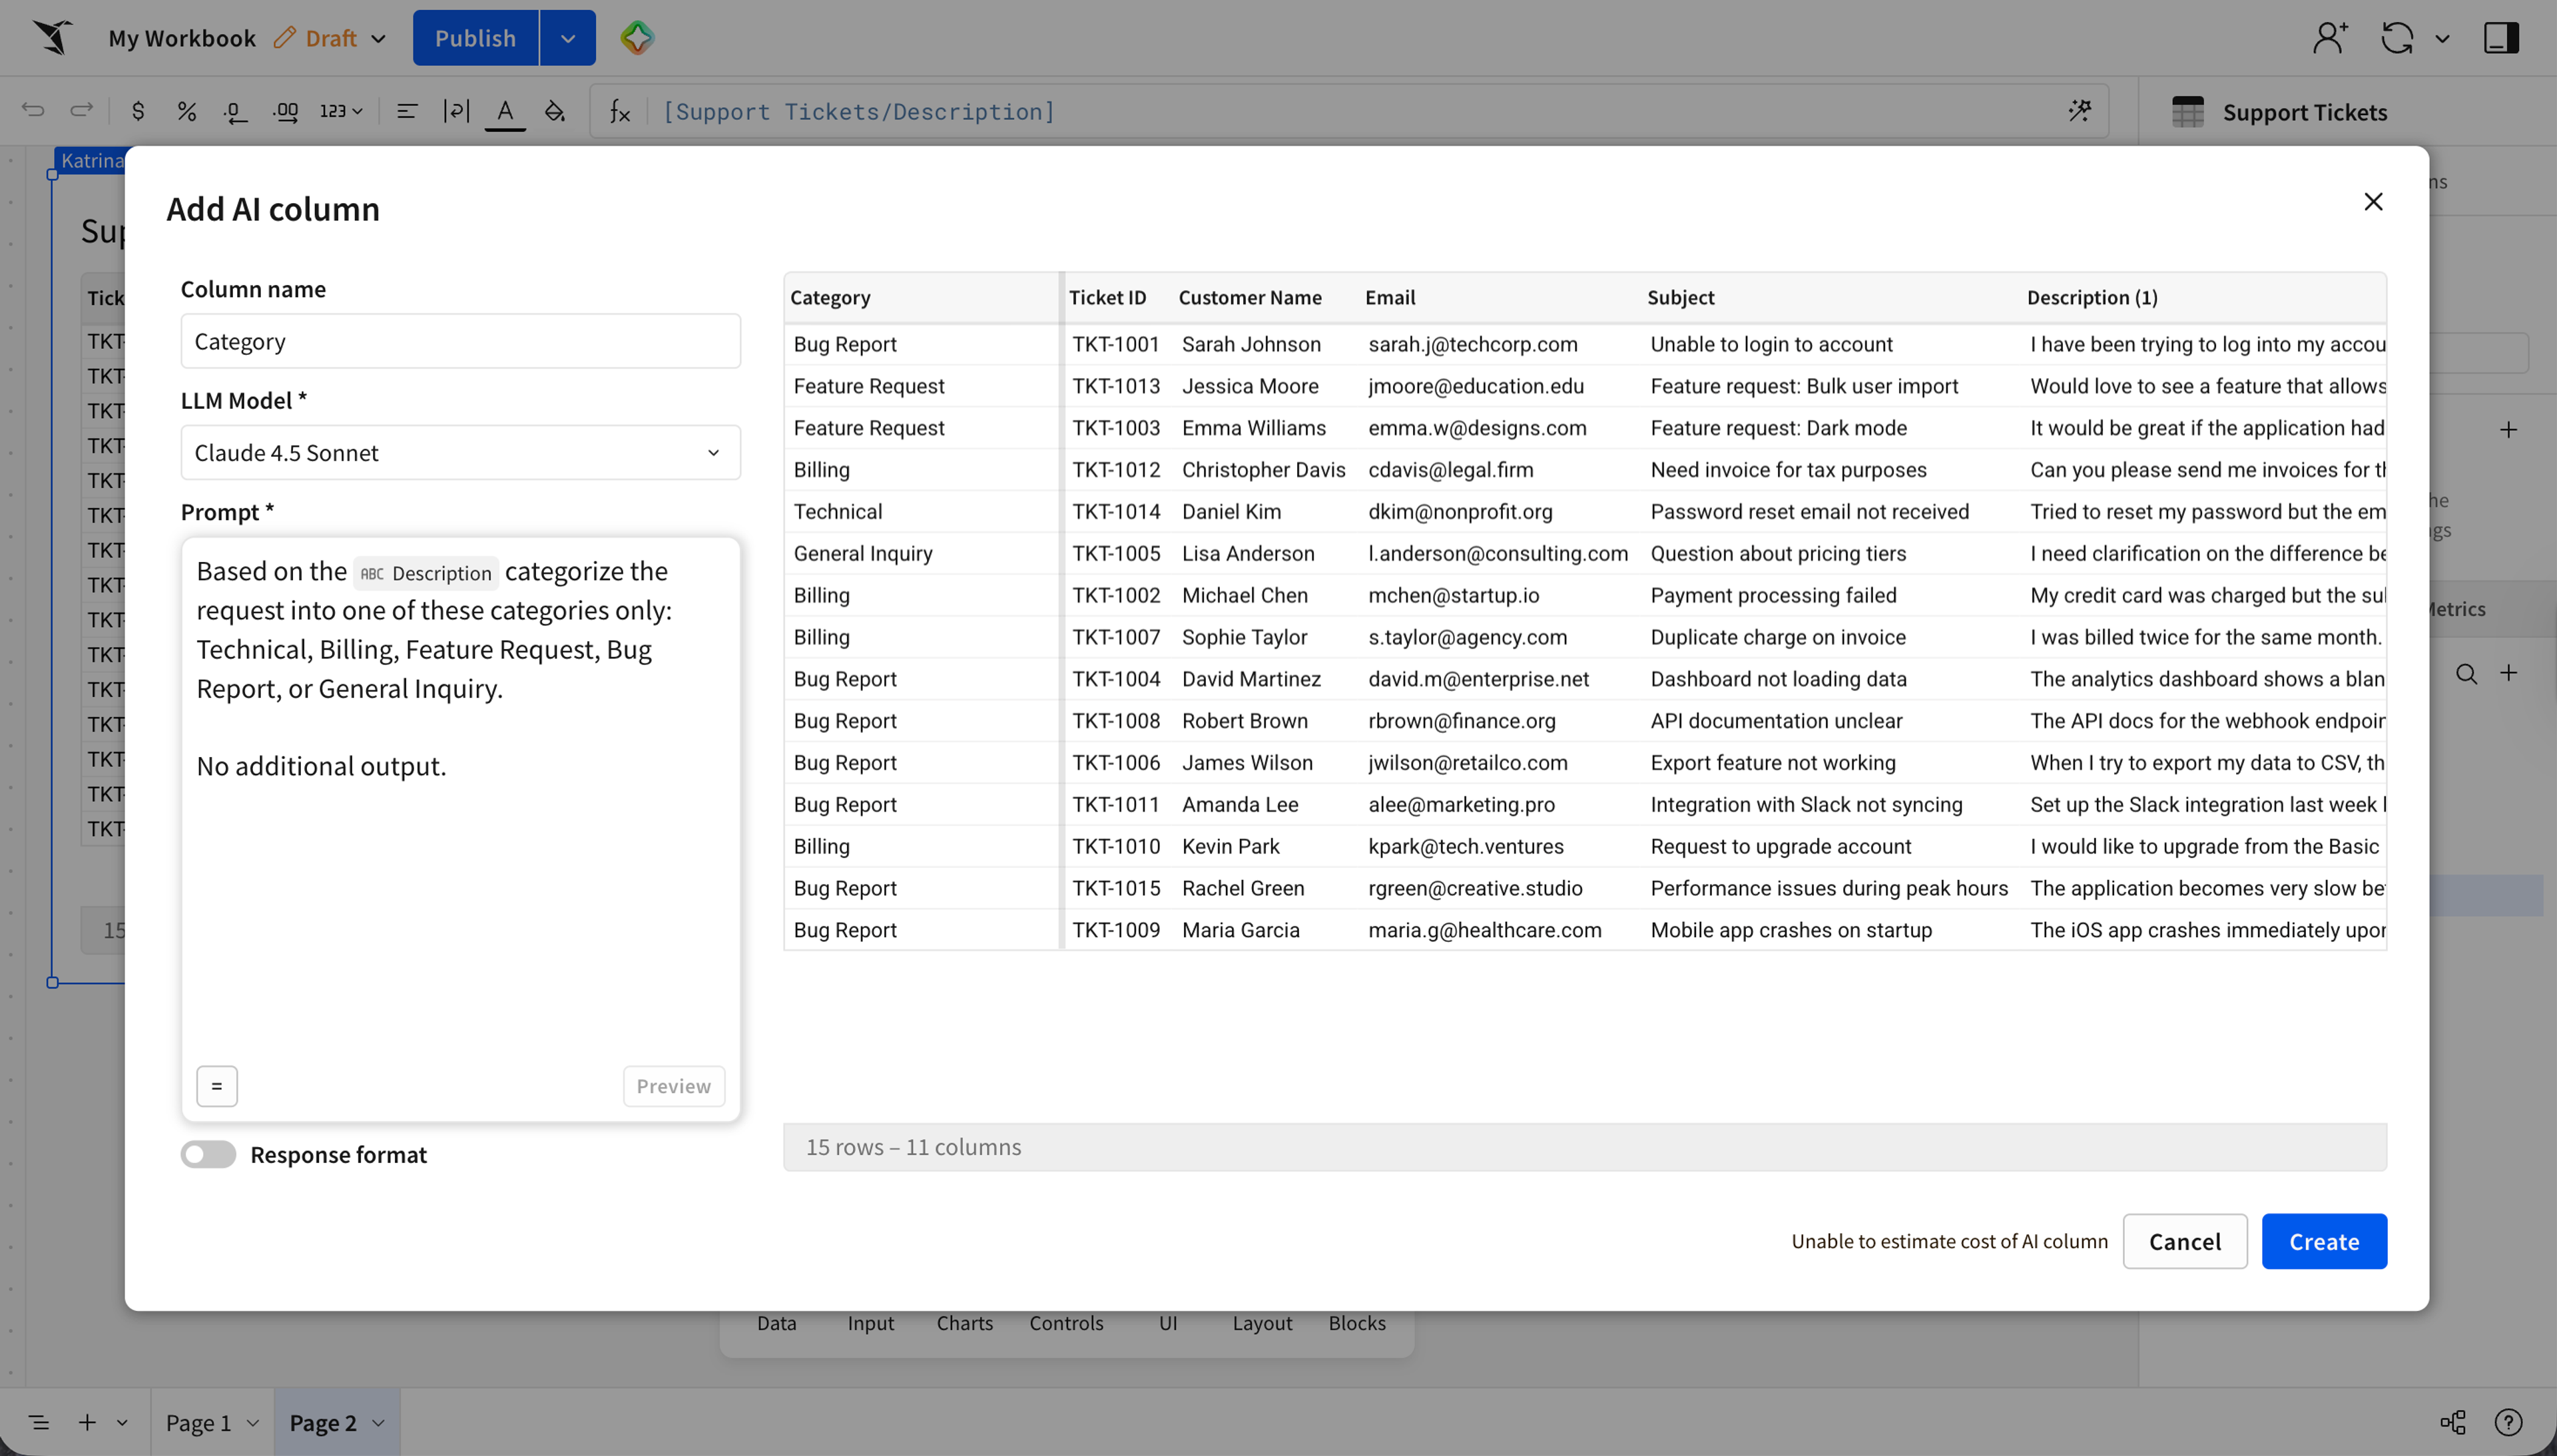Screen dimensions: 2557x1456
Task: Click the Description chip in prompt
Action: [x=426, y=573]
